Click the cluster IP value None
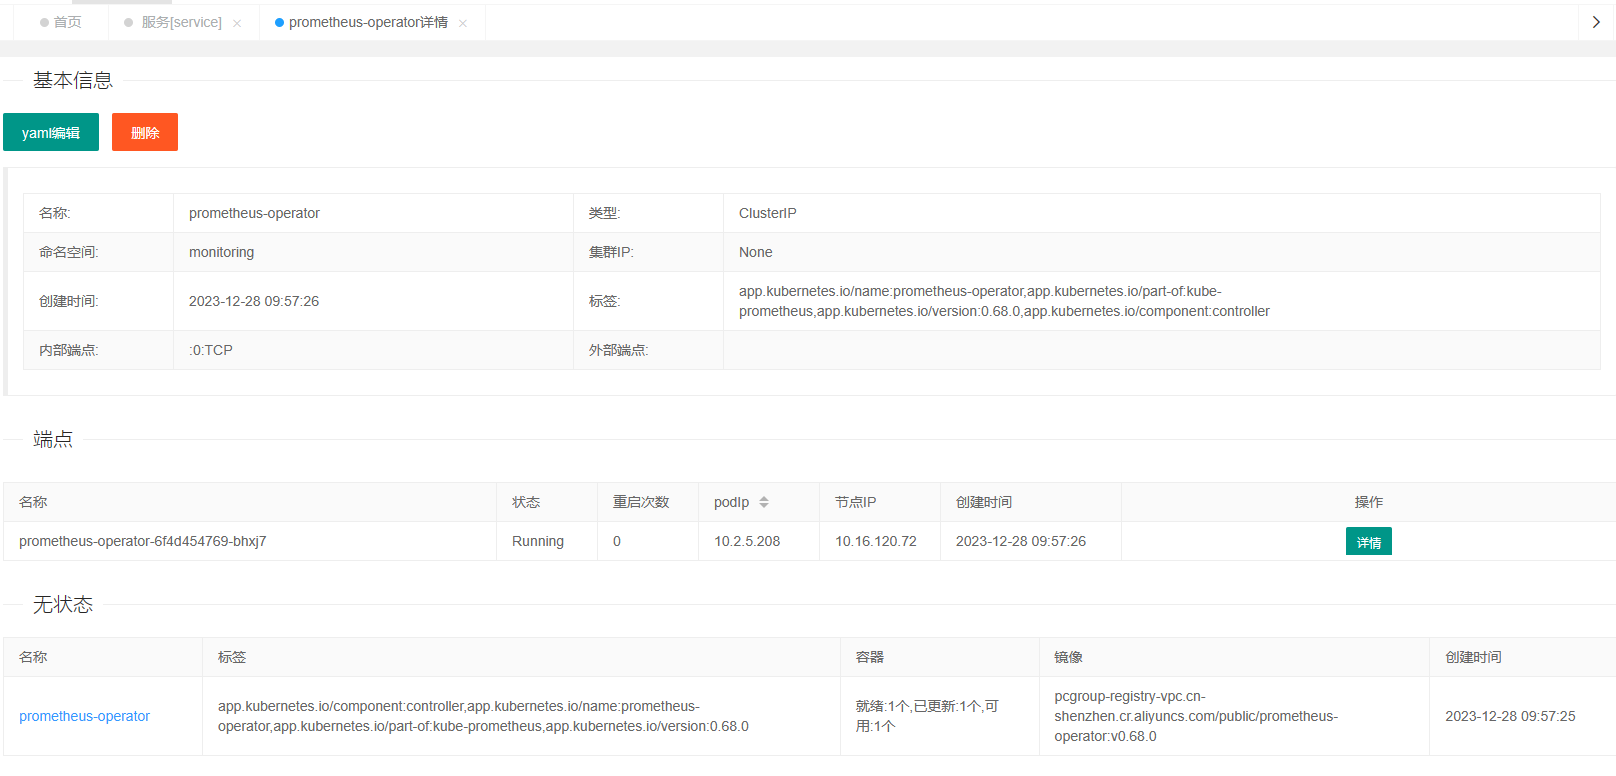 tap(755, 252)
